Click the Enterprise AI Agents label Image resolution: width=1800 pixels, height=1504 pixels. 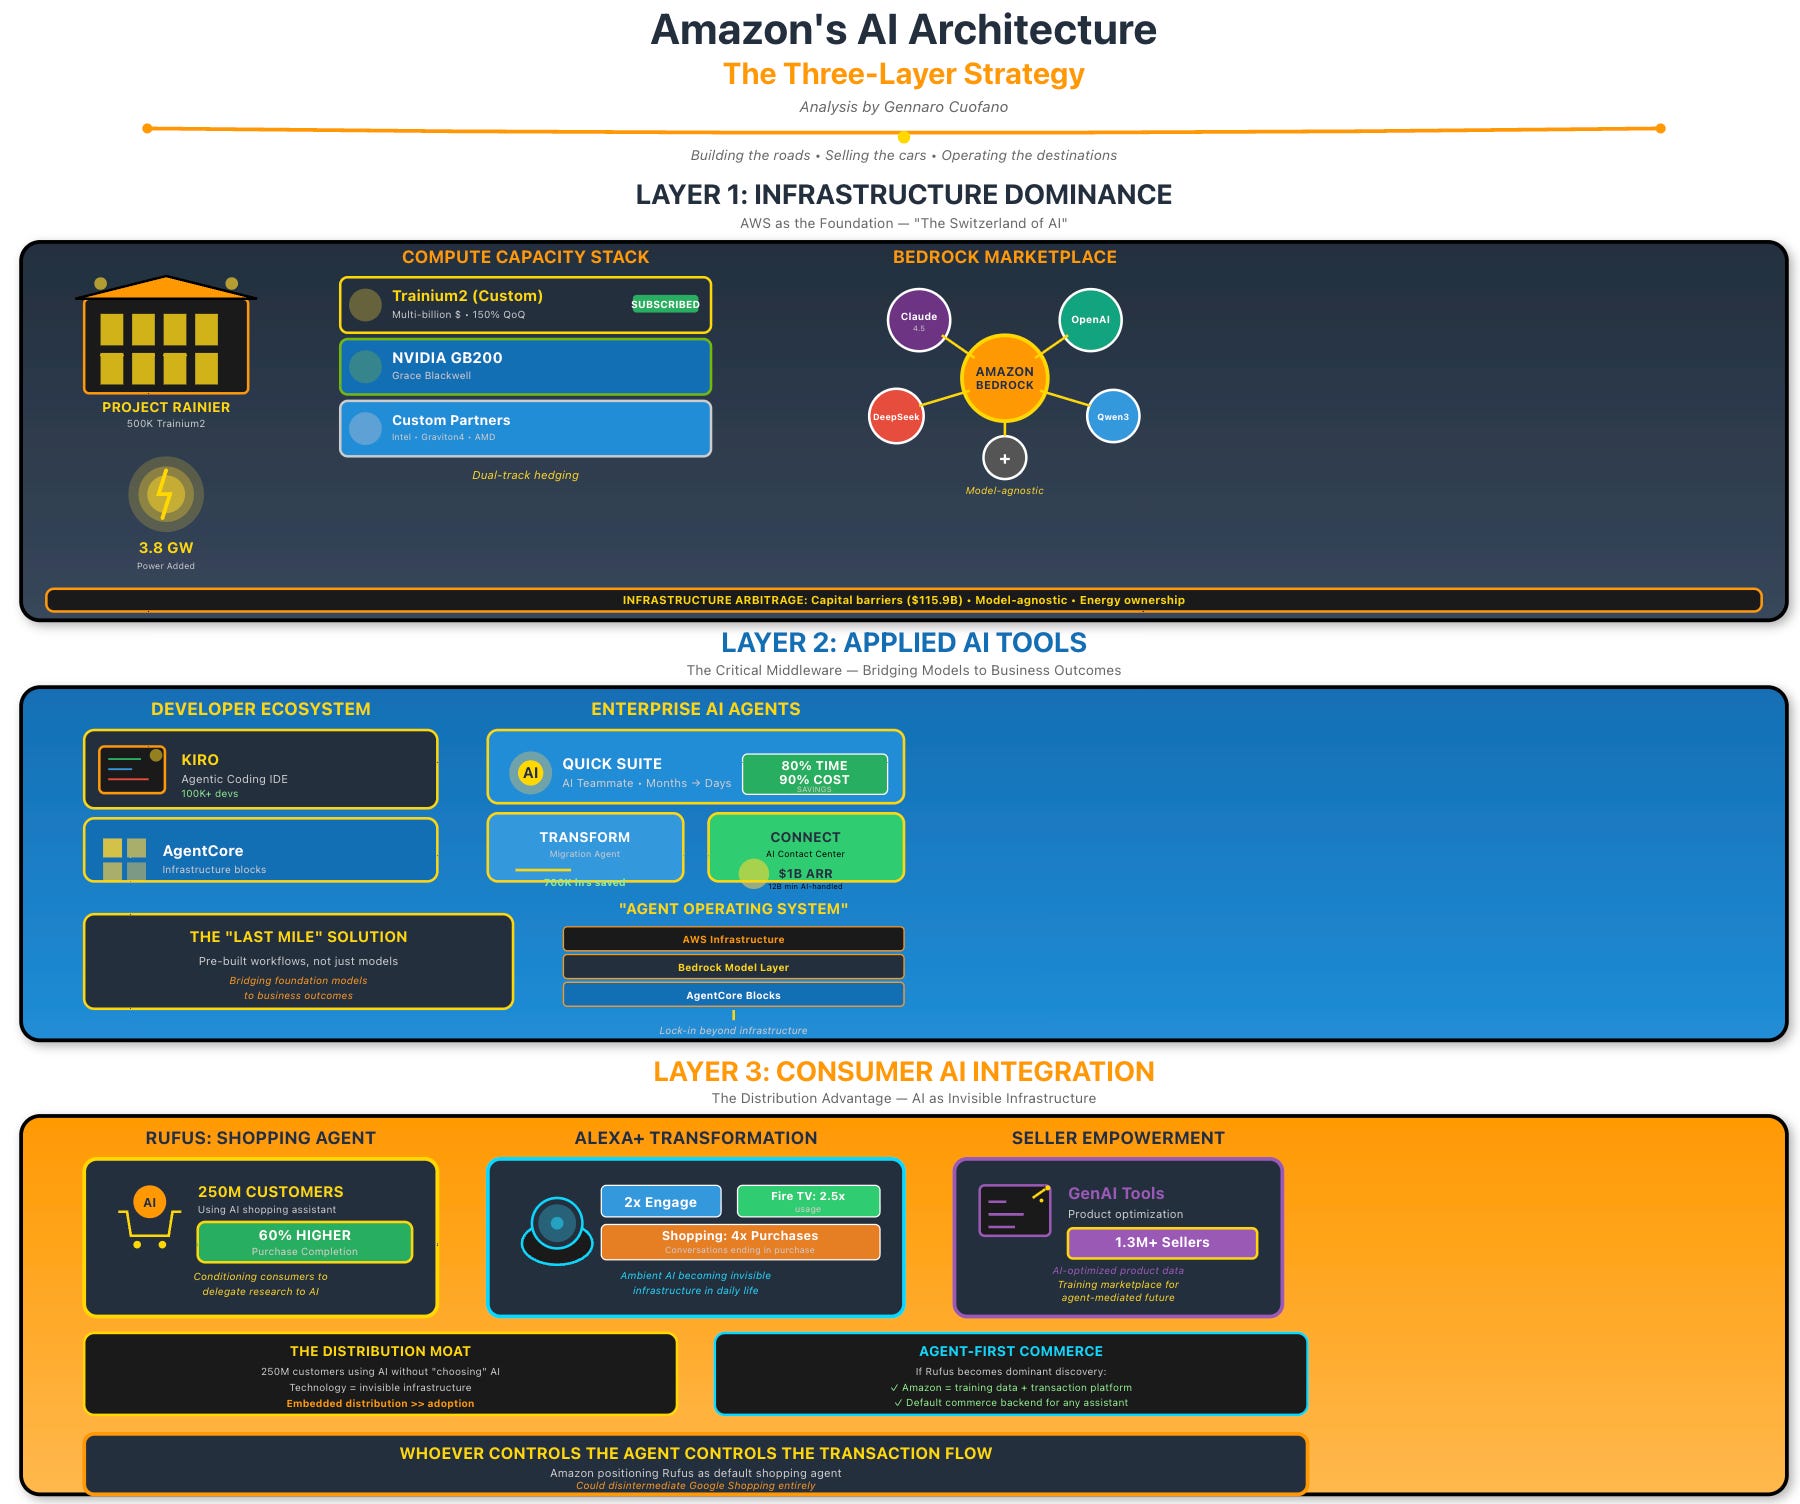[696, 709]
